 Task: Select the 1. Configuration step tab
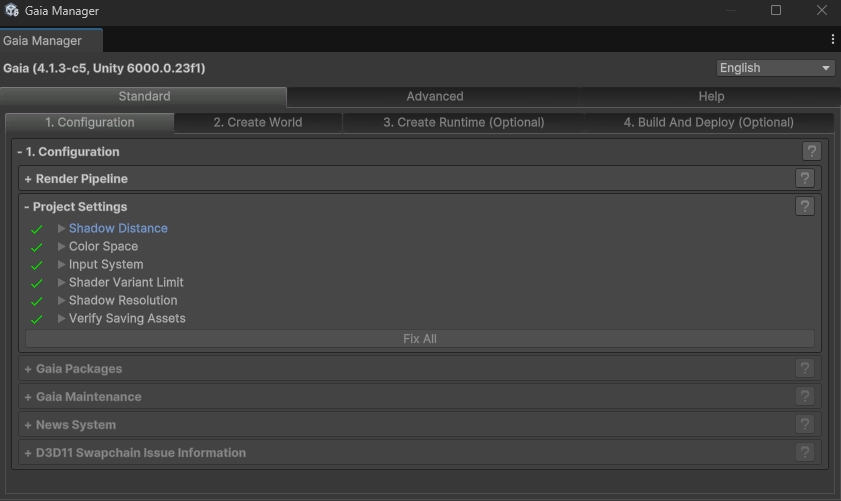point(90,122)
